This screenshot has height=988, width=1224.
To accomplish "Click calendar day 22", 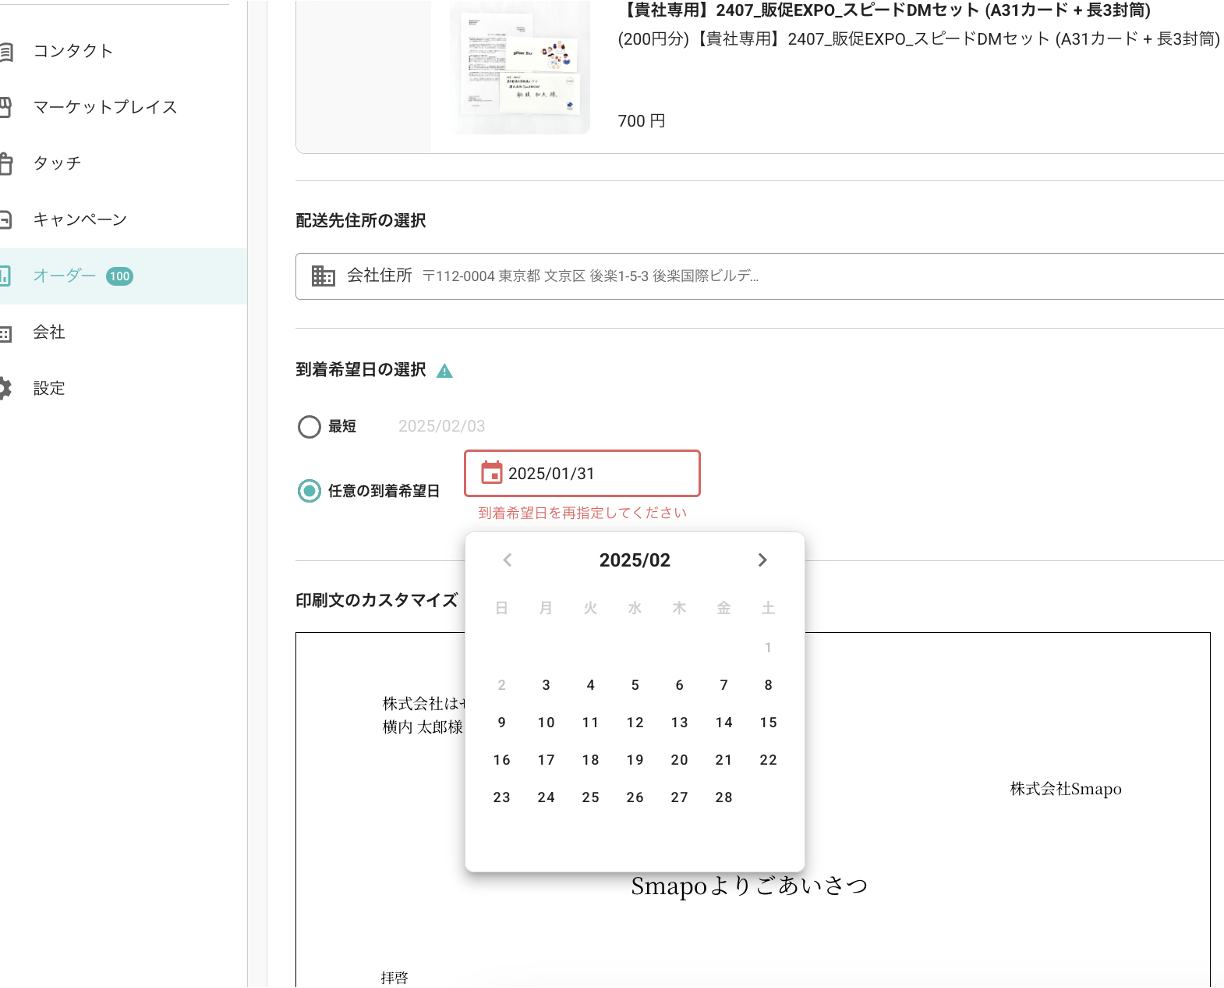I will point(768,760).
